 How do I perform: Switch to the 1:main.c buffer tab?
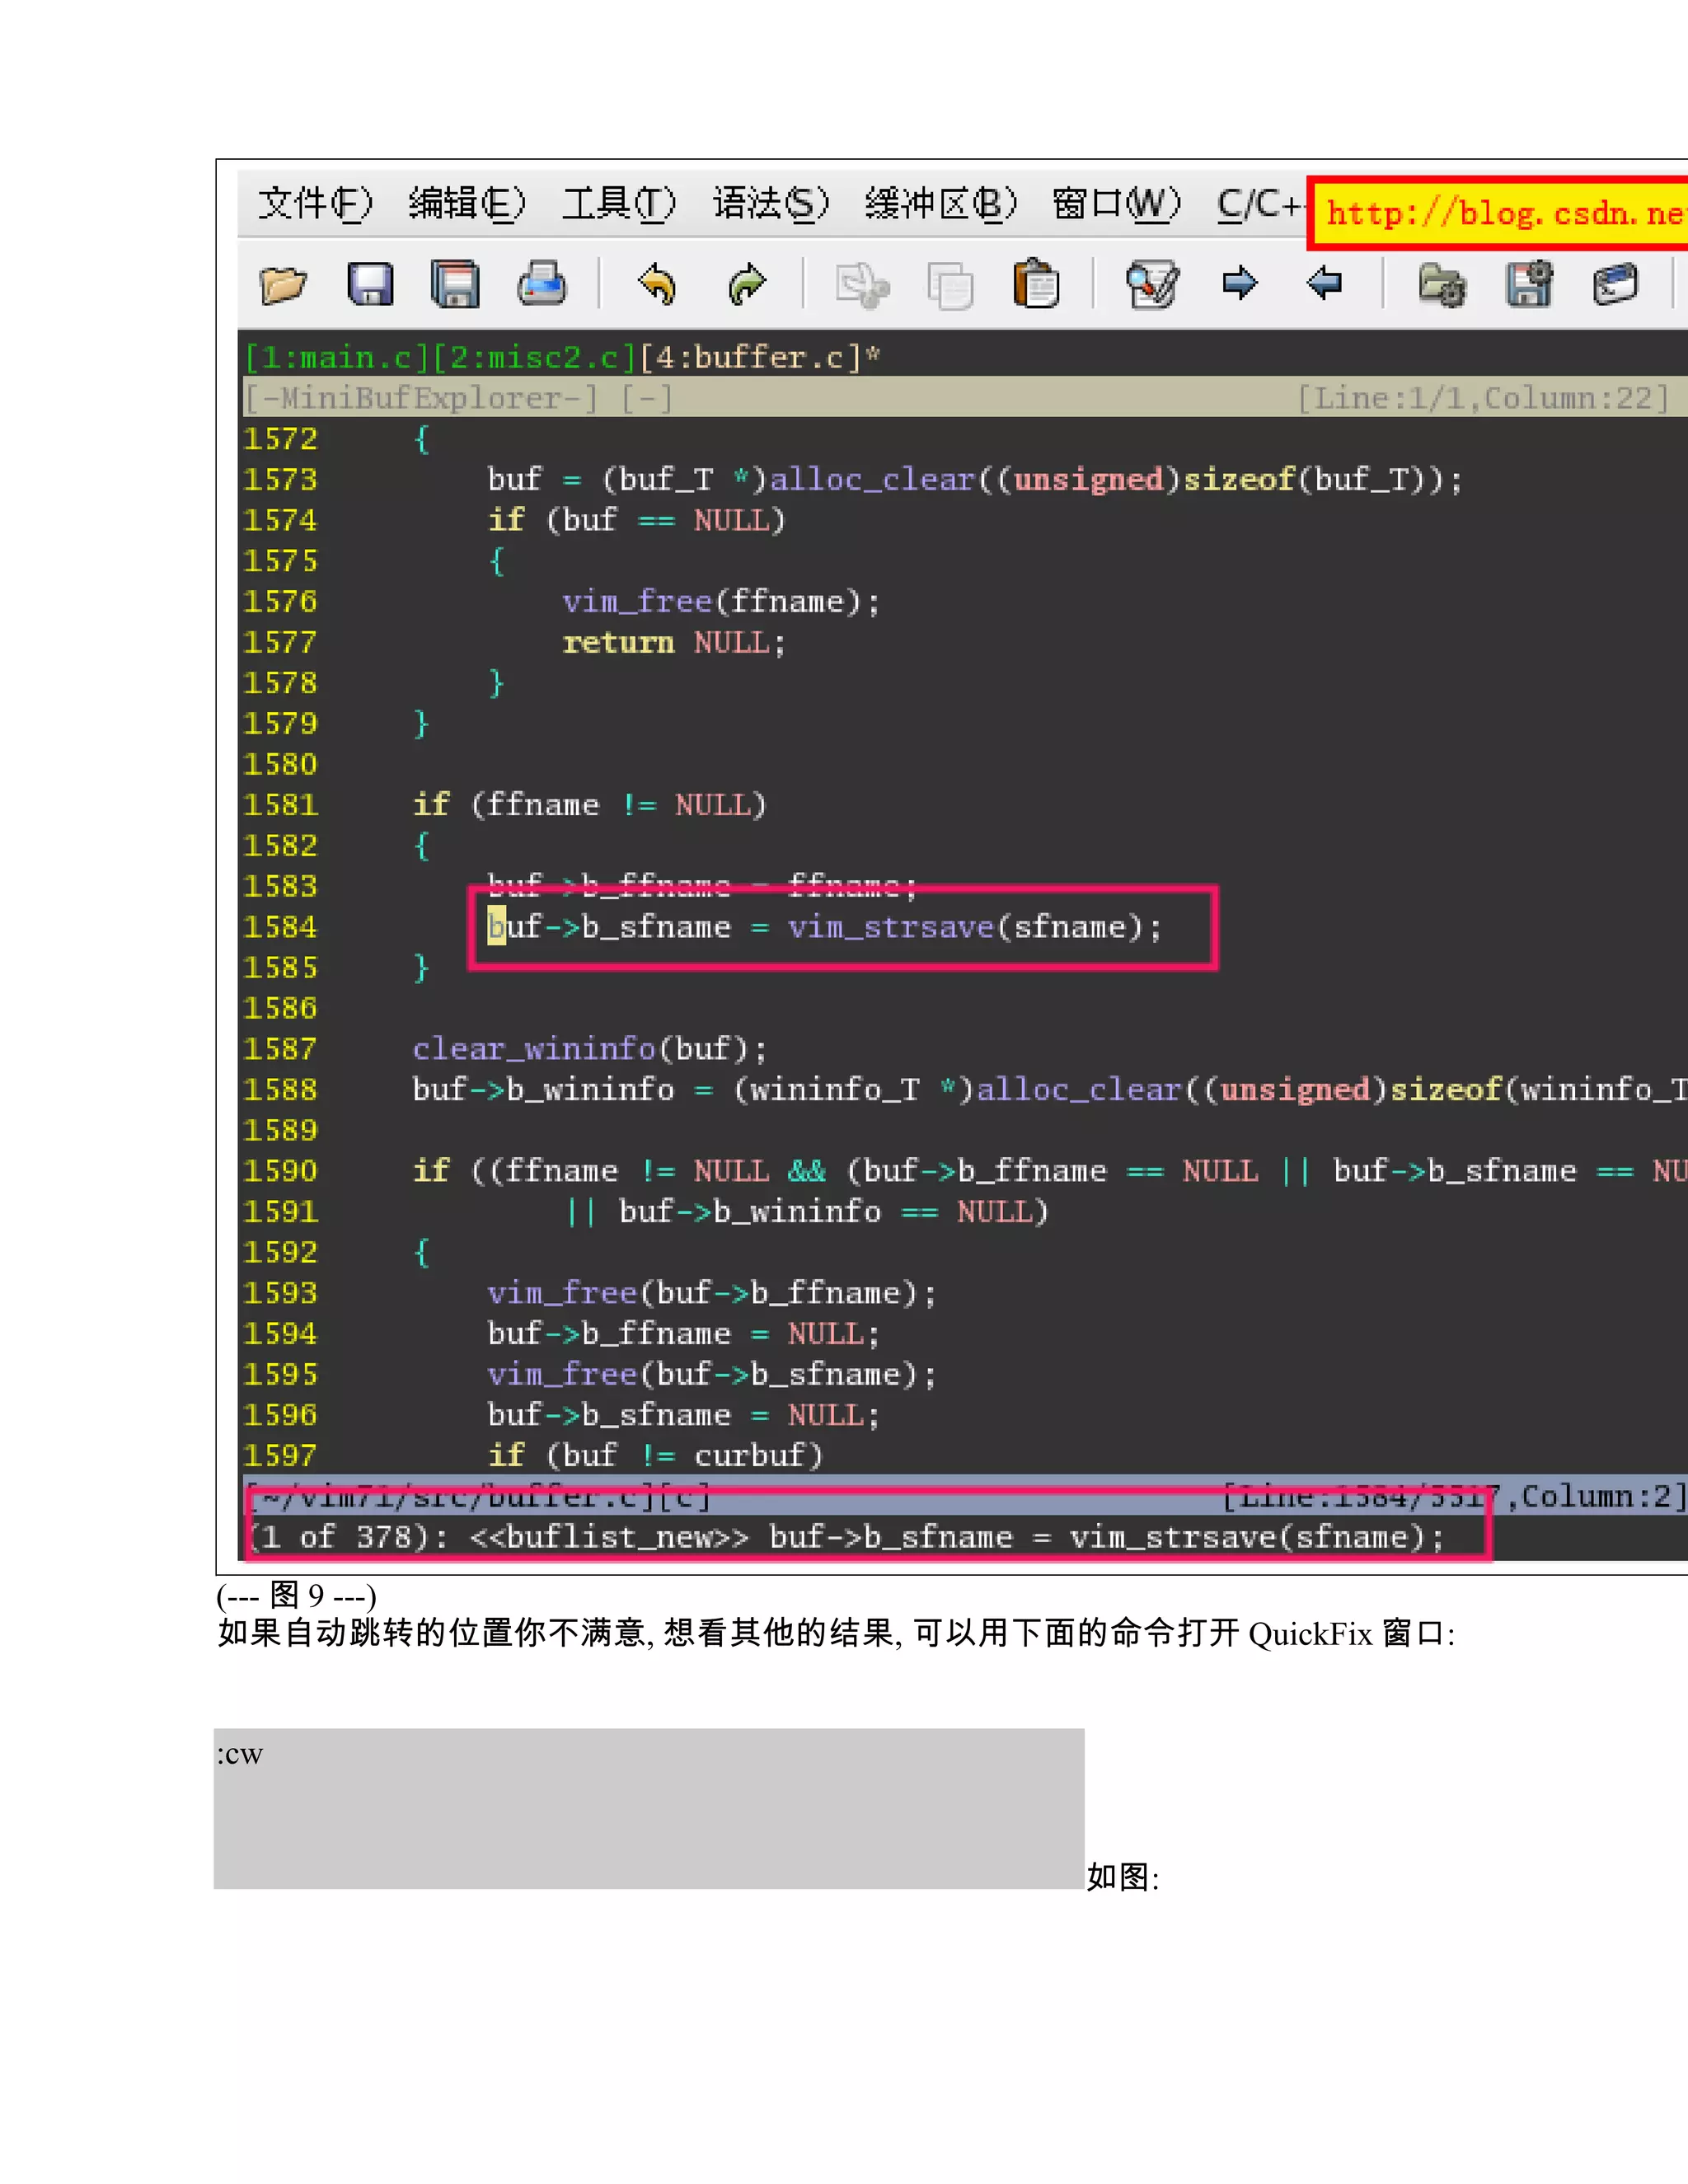coord(337,357)
